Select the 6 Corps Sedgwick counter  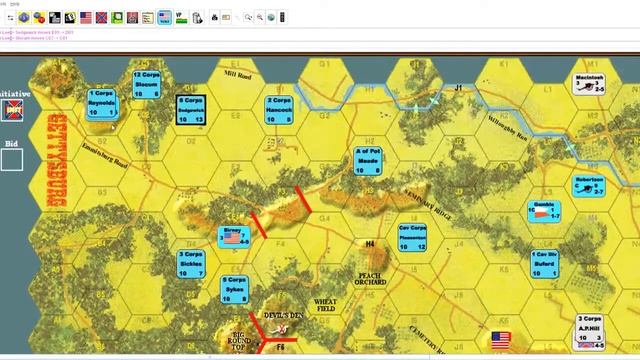(x=191, y=110)
